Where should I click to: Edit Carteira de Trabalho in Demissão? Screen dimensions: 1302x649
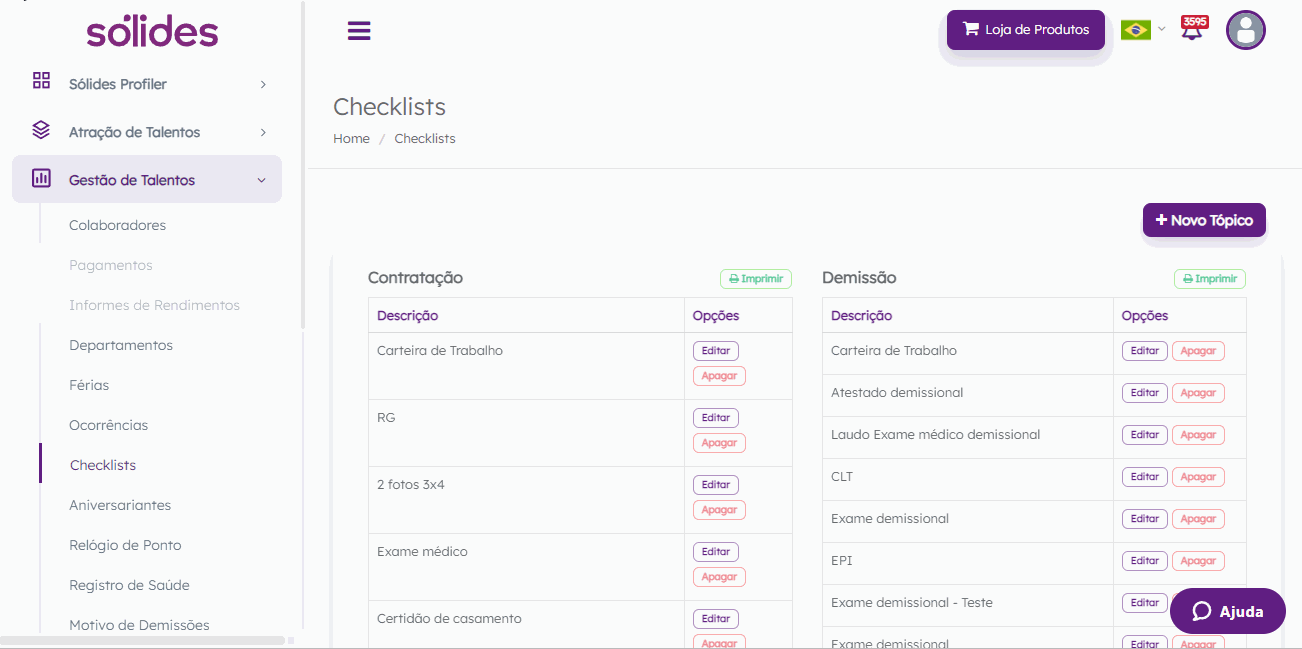tap(1145, 351)
